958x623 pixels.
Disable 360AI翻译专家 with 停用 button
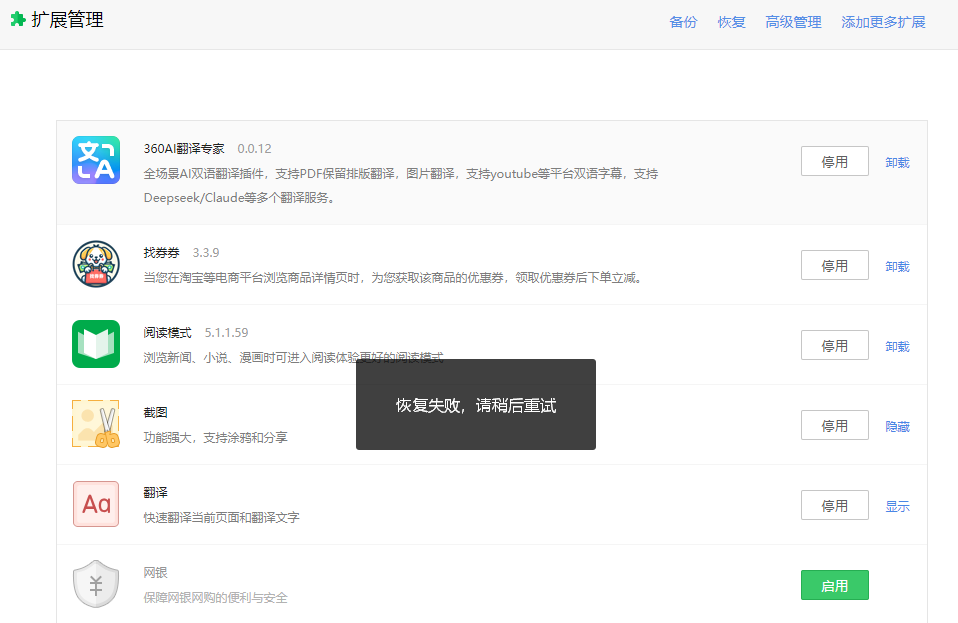coord(834,161)
